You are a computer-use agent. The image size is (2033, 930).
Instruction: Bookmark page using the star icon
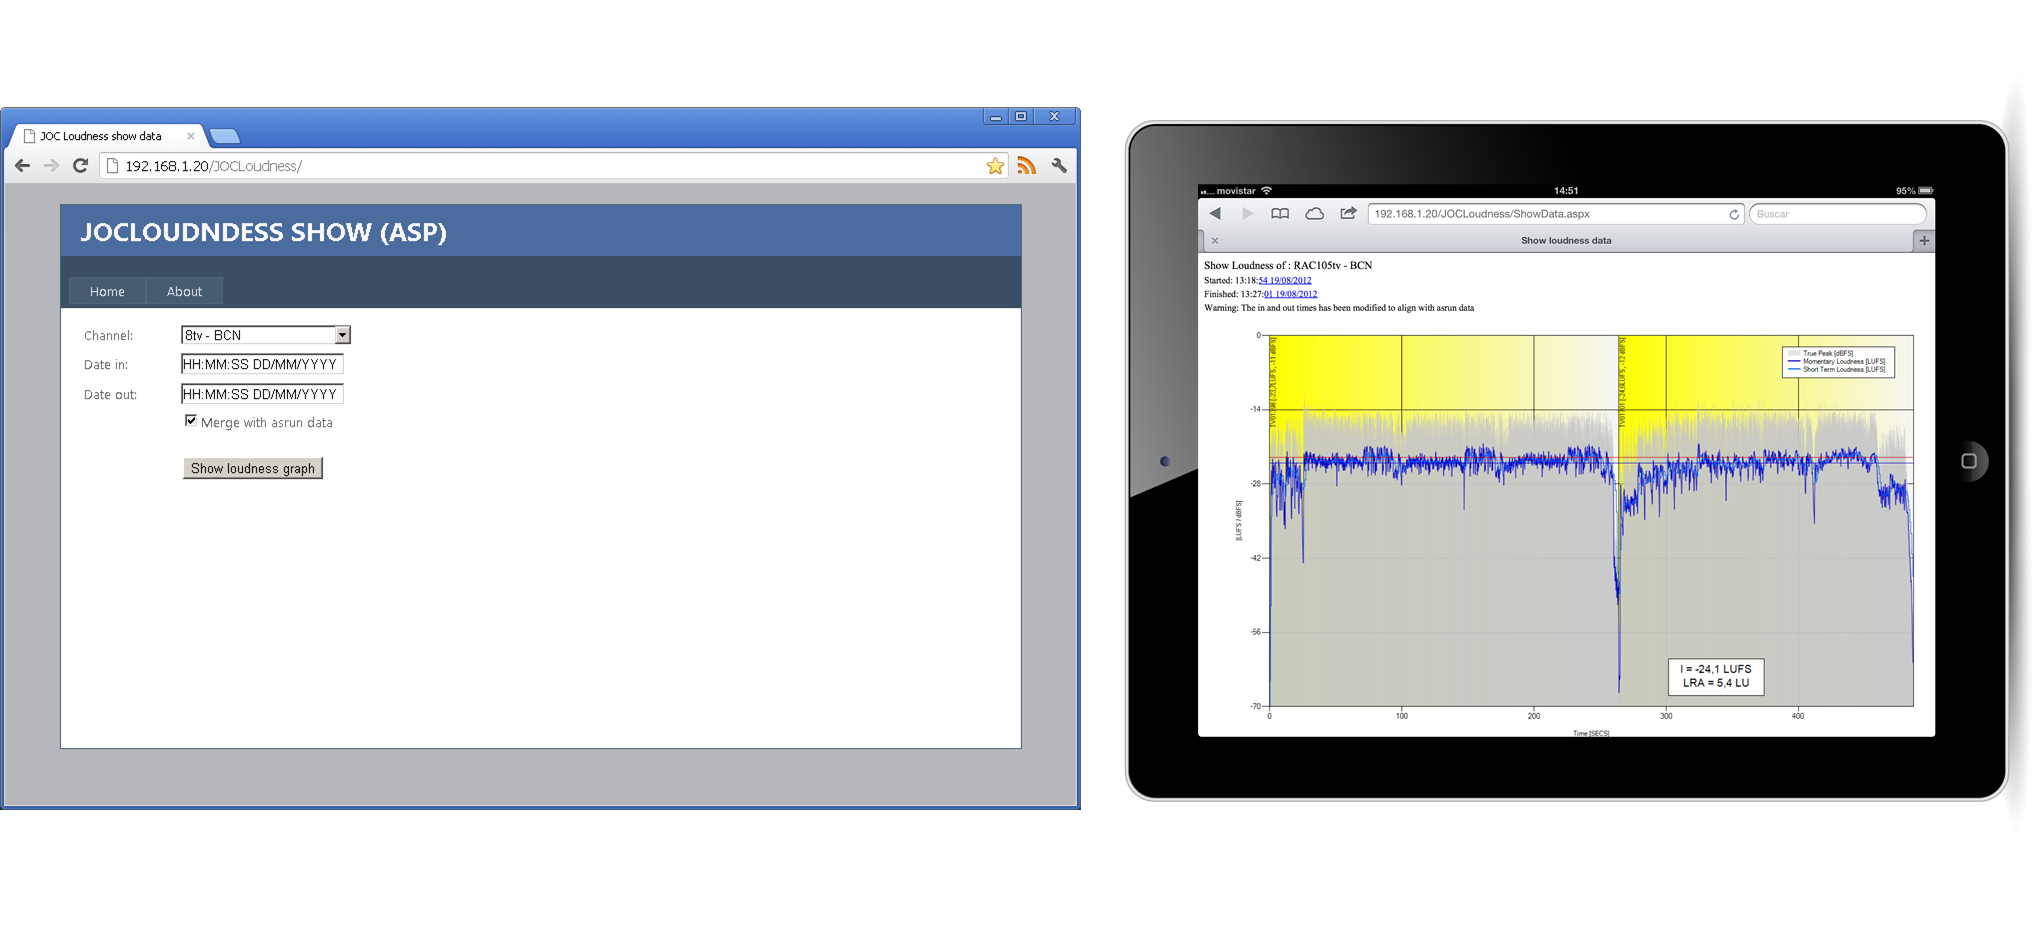click(x=995, y=166)
